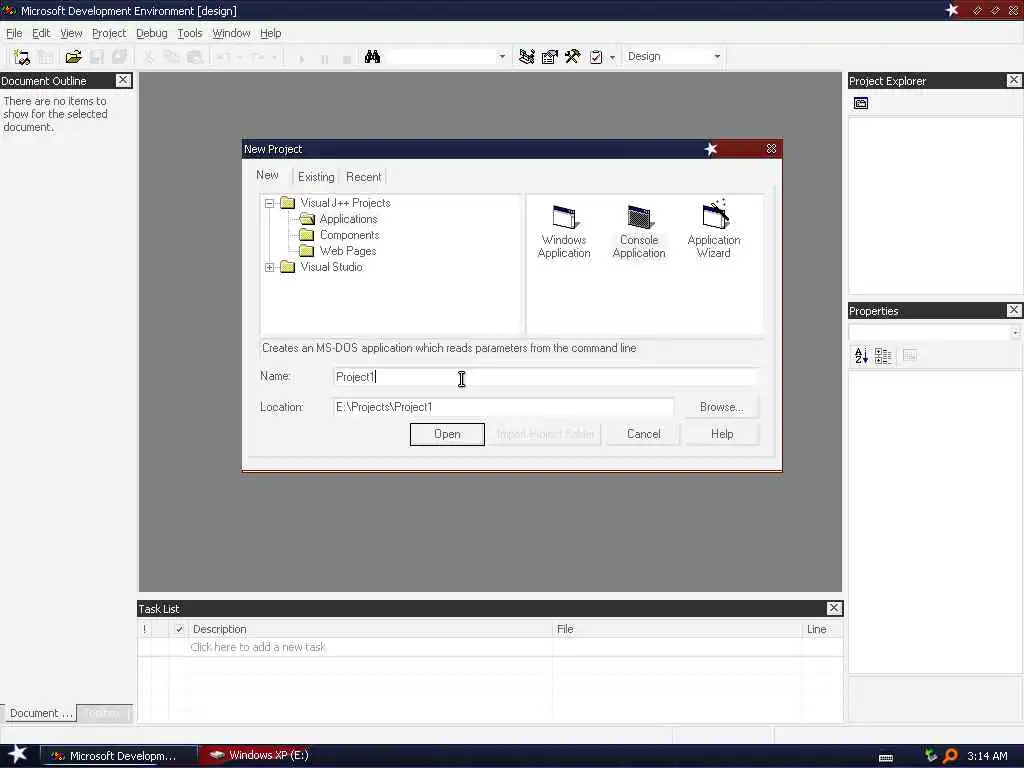Select the Web Pages tree folder
1024x768 pixels.
coord(347,251)
